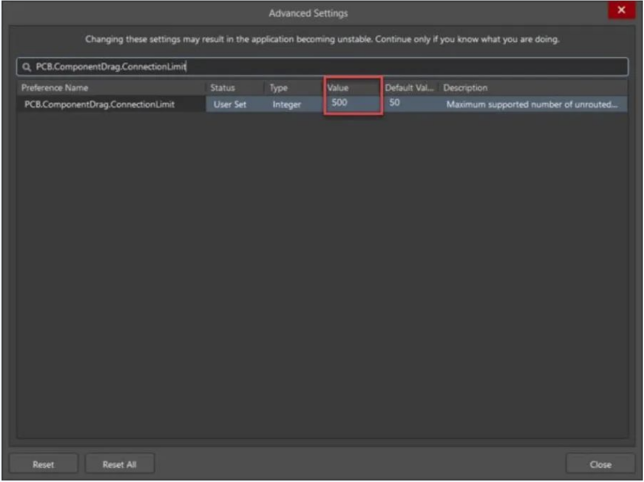The width and height of the screenshot is (644, 482).
Task: Click the Type column header
Action: pyautogui.click(x=293, y=88)
